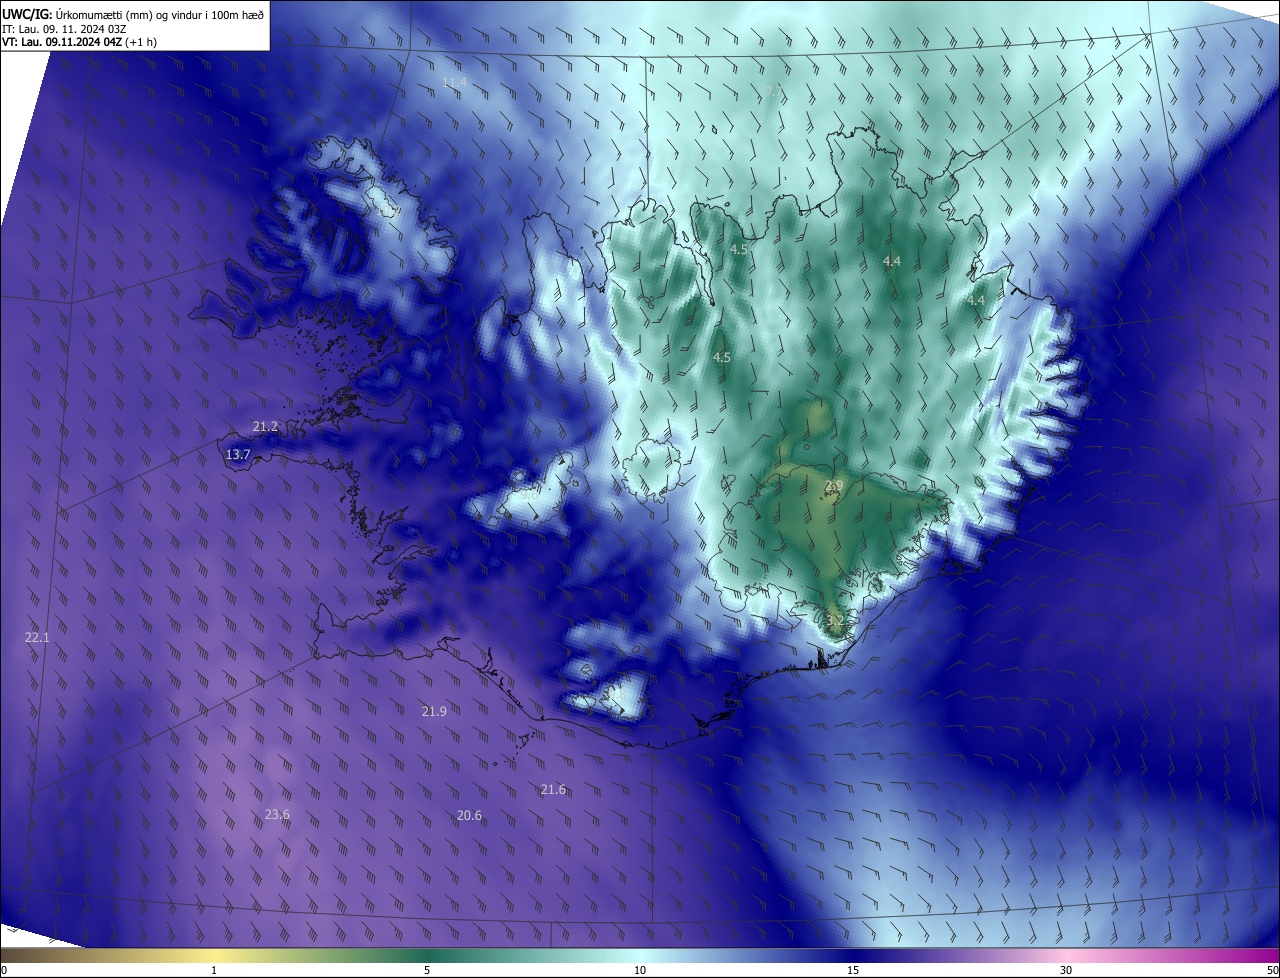Click the 23.6 value label

point(277,815)
